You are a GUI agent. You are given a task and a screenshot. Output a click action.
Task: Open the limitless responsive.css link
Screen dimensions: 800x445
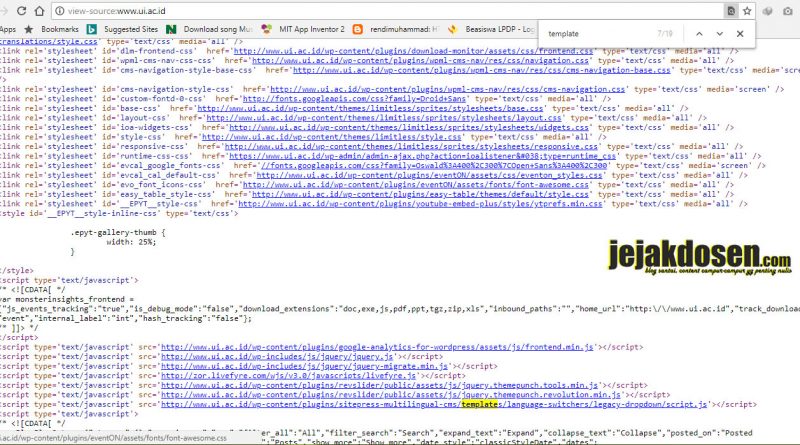[x=411, y=146]
